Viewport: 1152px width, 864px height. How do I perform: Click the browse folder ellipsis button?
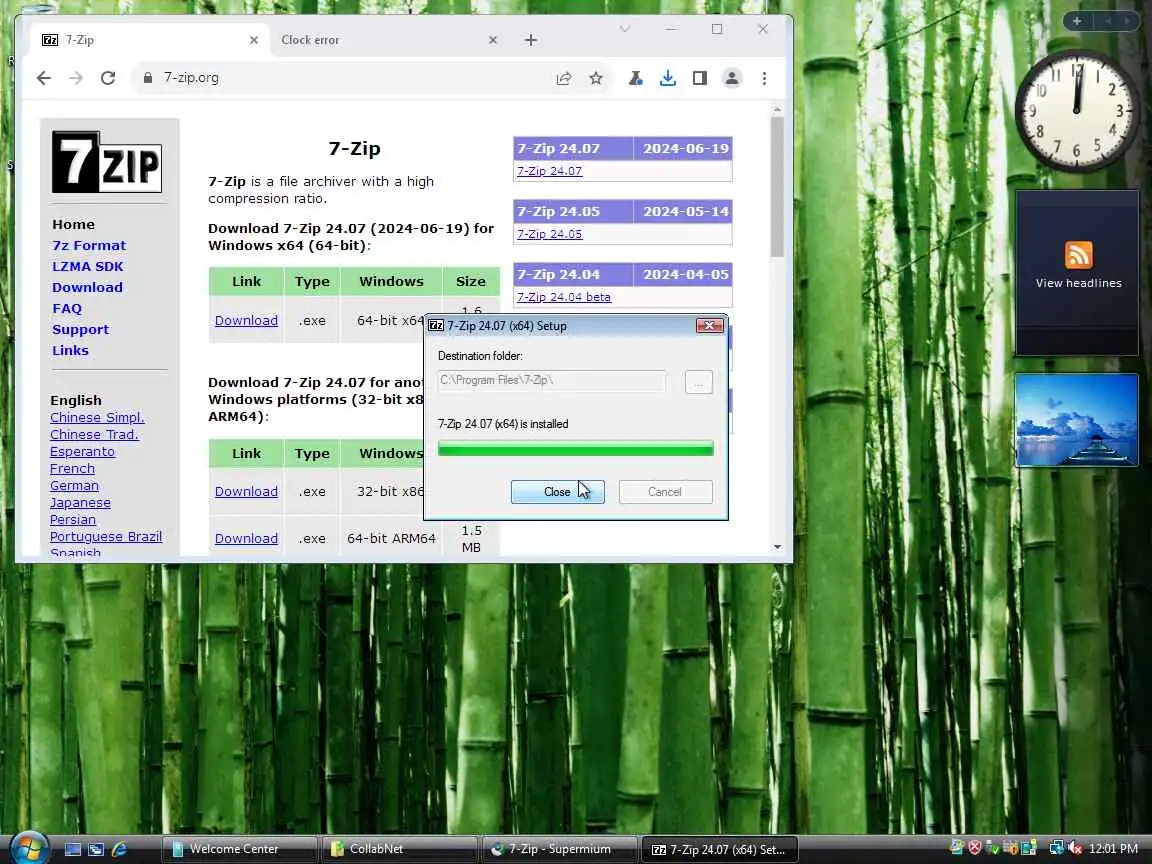(x=699, y=381)
